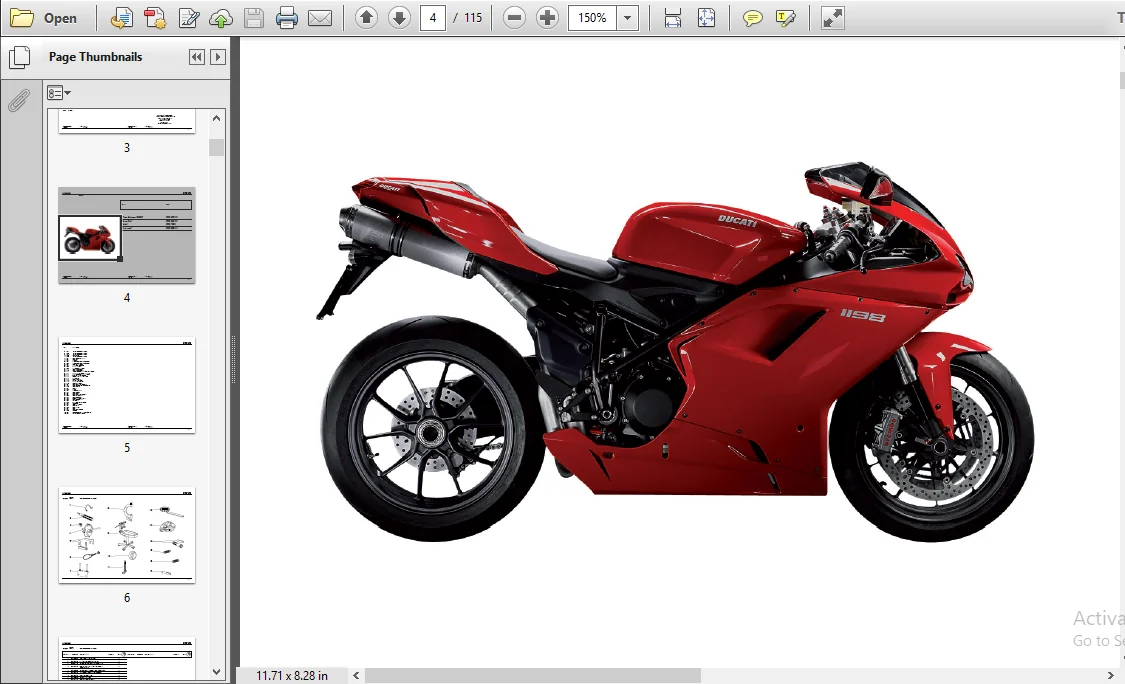Viewport: 1125px width, 684px height.
Task: Open the zoom level dropdown arrow
Action: tap(628, 18)
